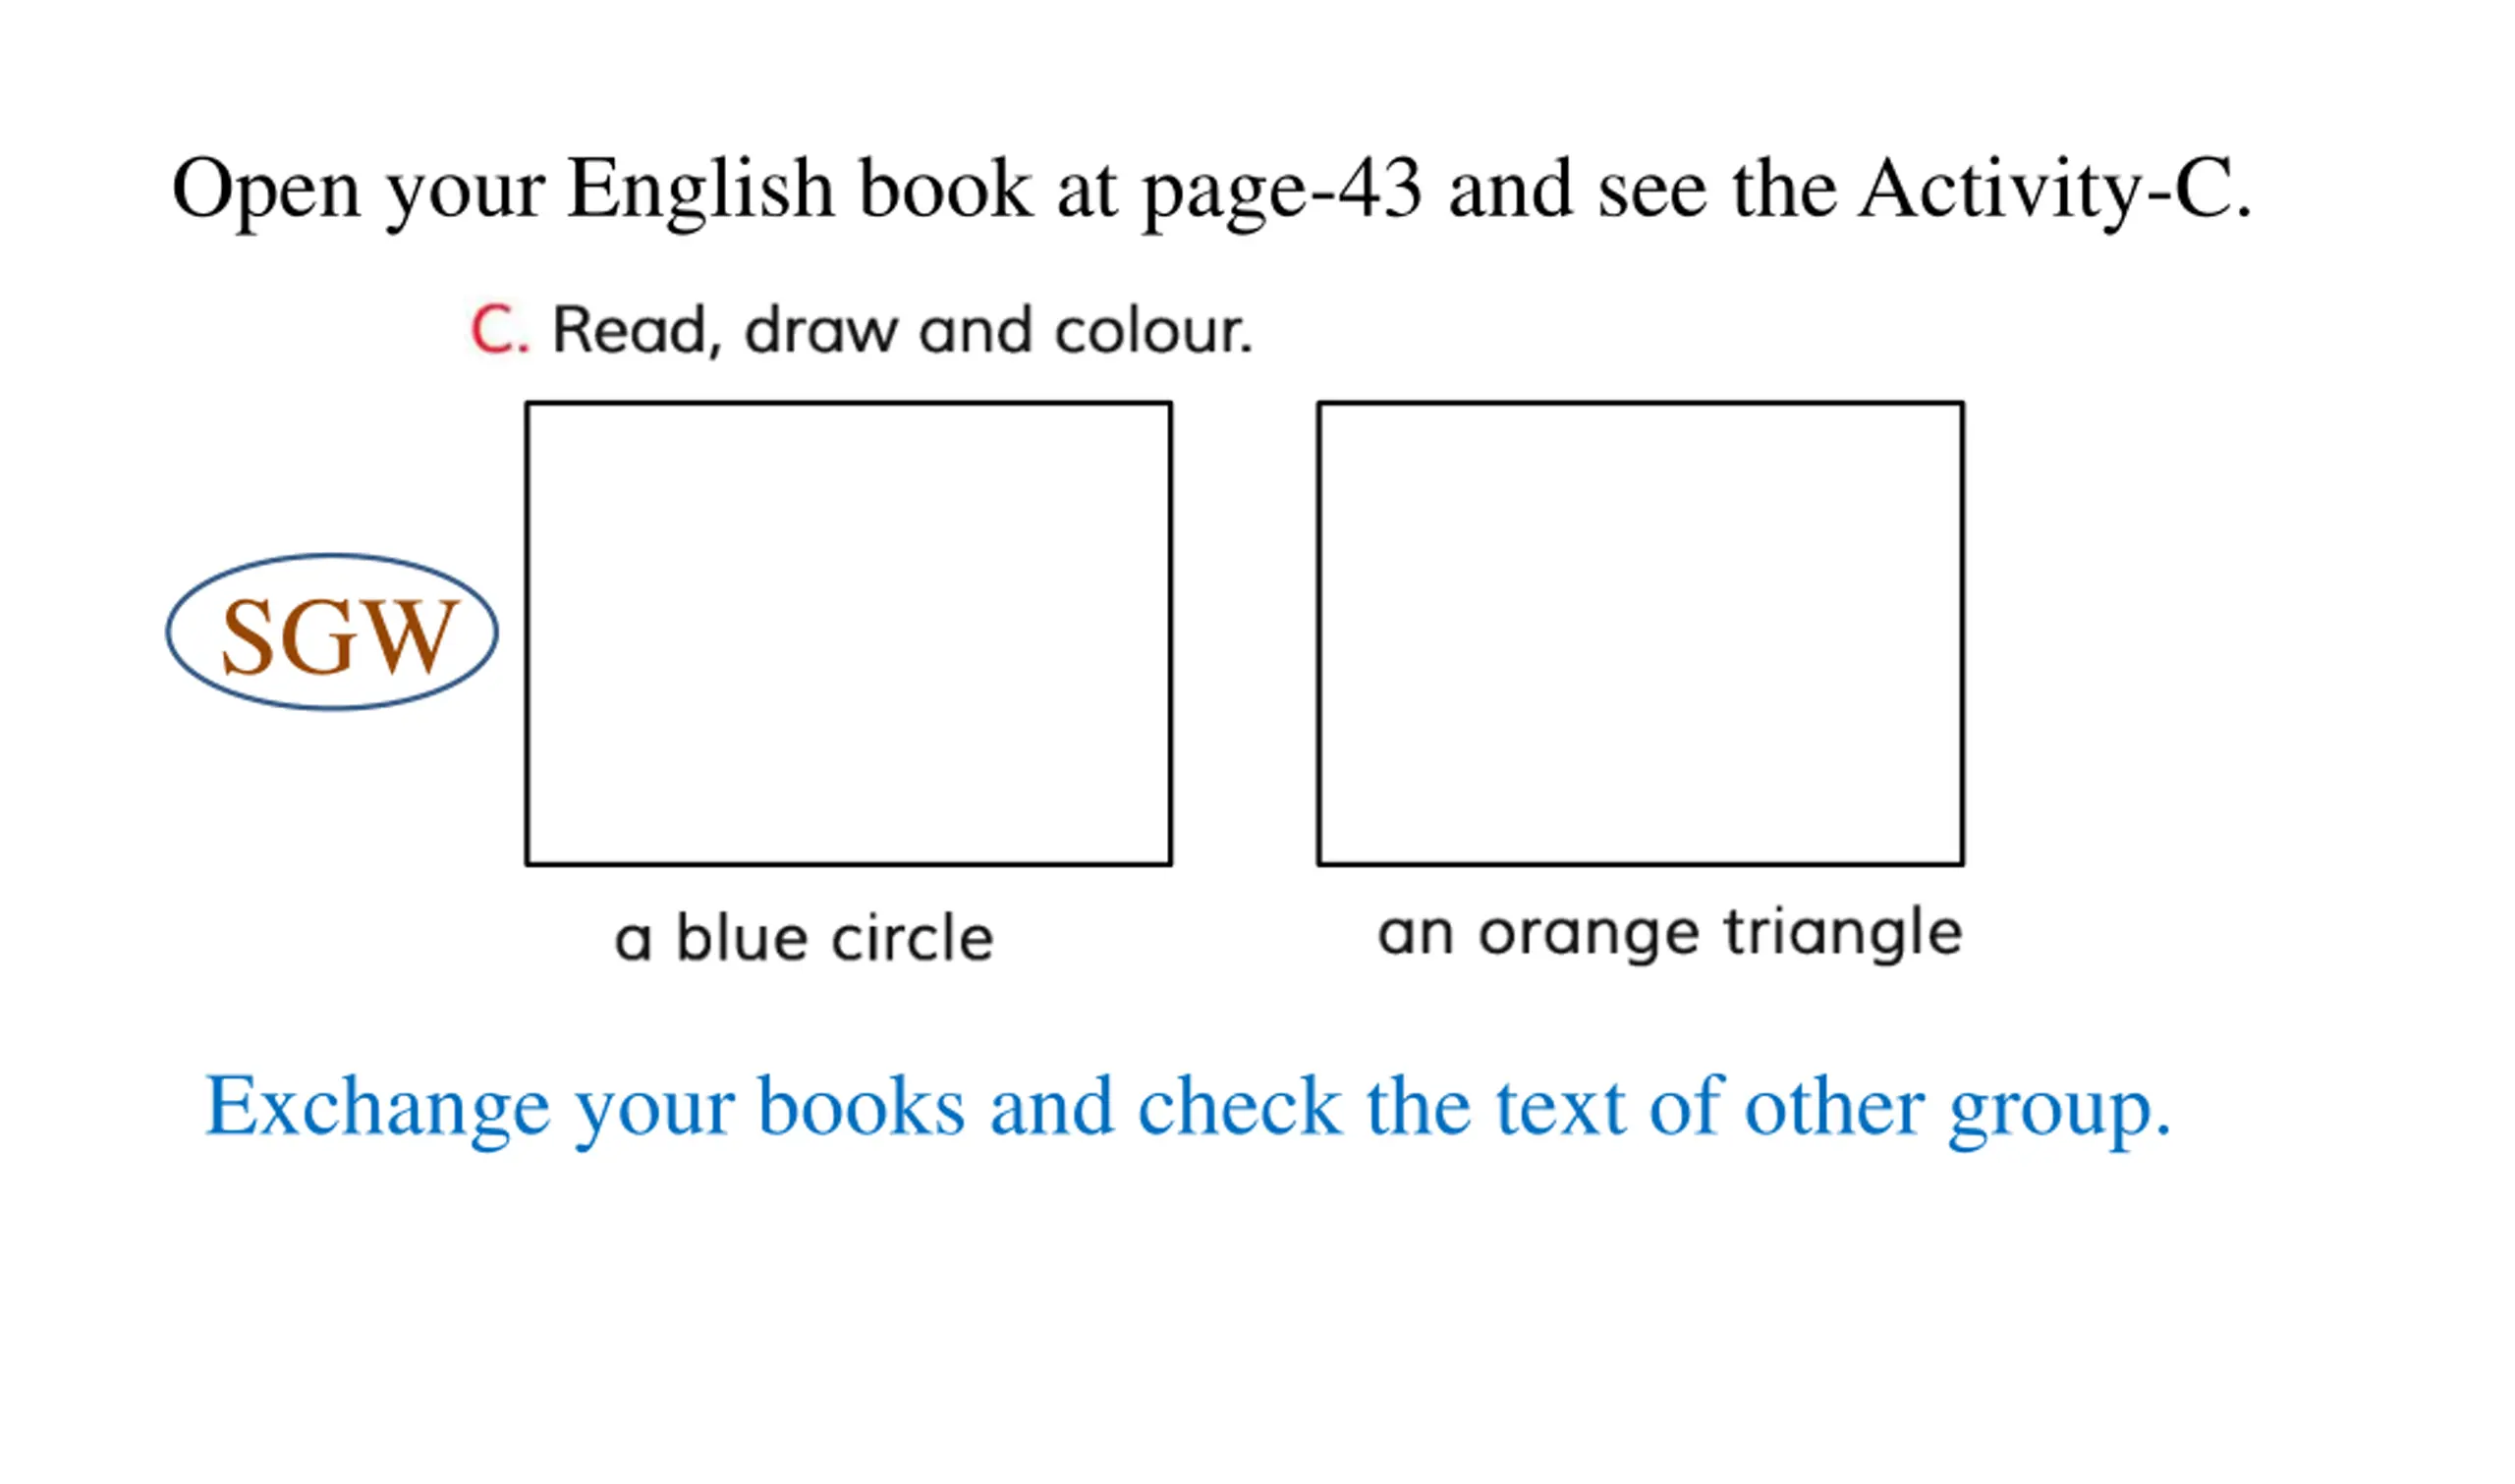This screenshot has height=1484, width=2515.
Task: Click the SGW oval badge
Action: (x=332, y=633)
